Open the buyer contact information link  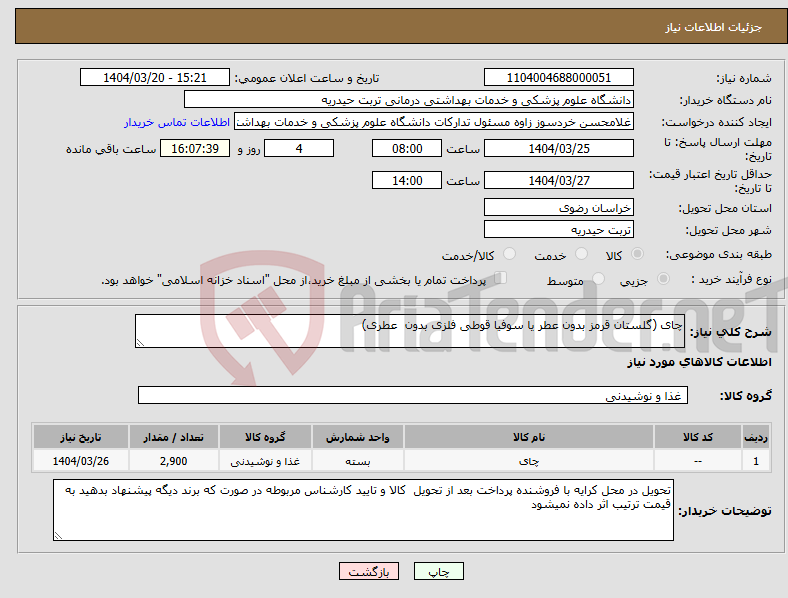coord(177,122)
